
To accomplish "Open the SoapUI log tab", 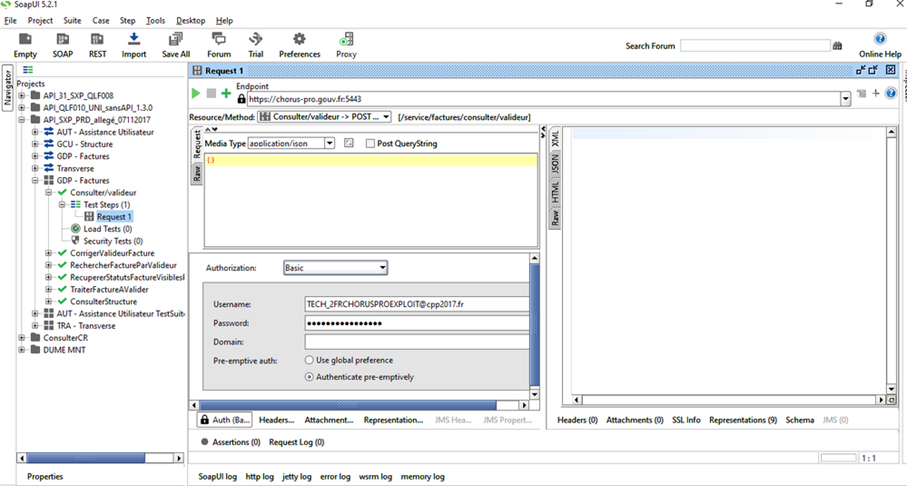I will coord(217,477).
